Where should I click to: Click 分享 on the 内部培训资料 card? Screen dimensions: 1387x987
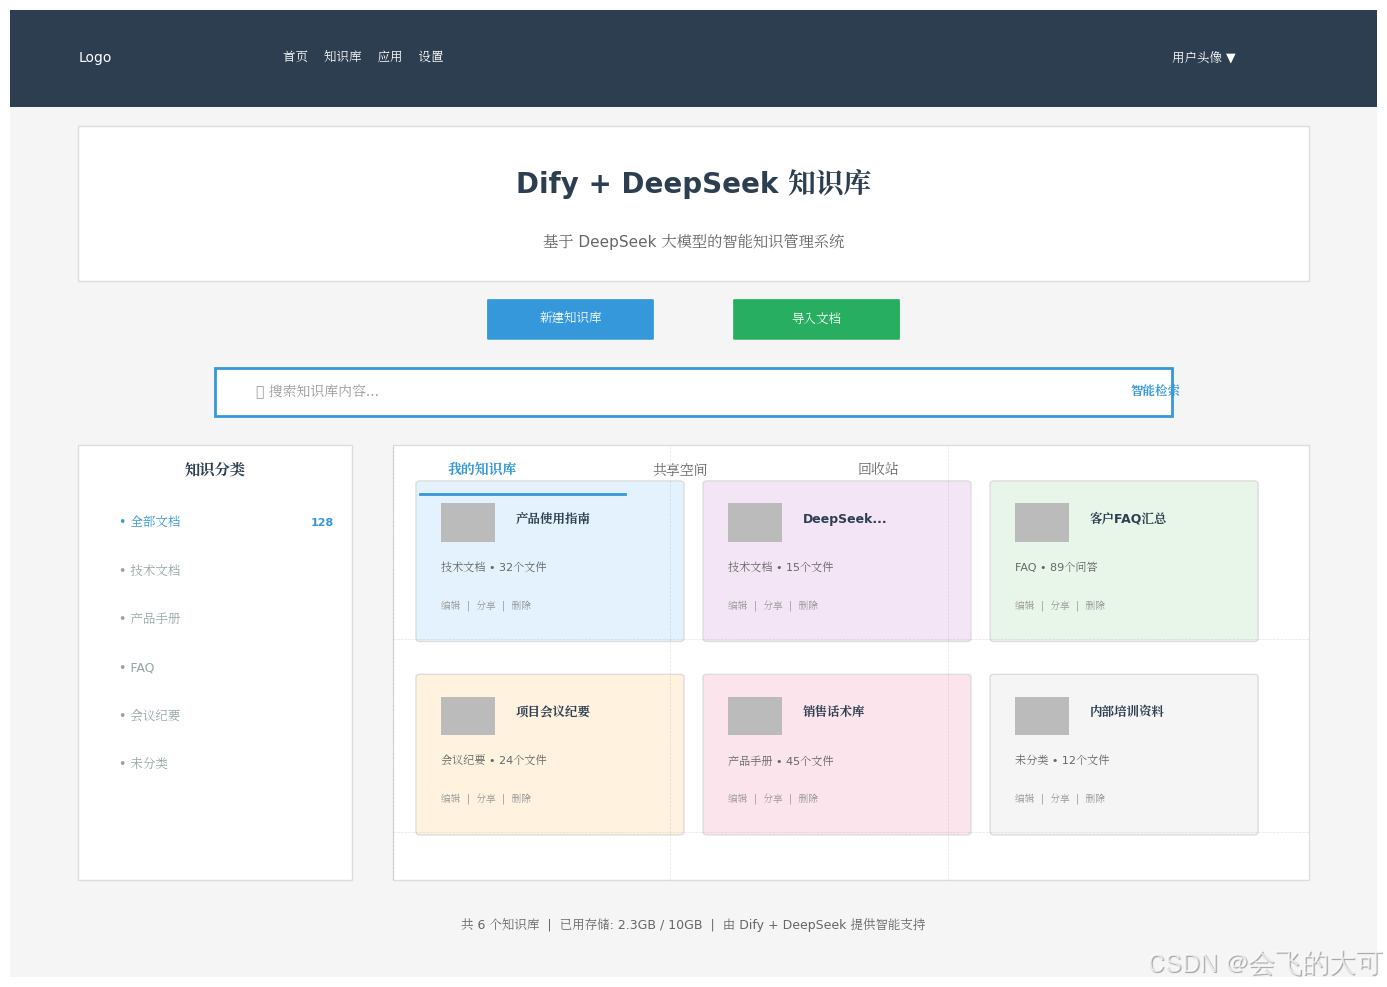click(x=1060, y=799)
